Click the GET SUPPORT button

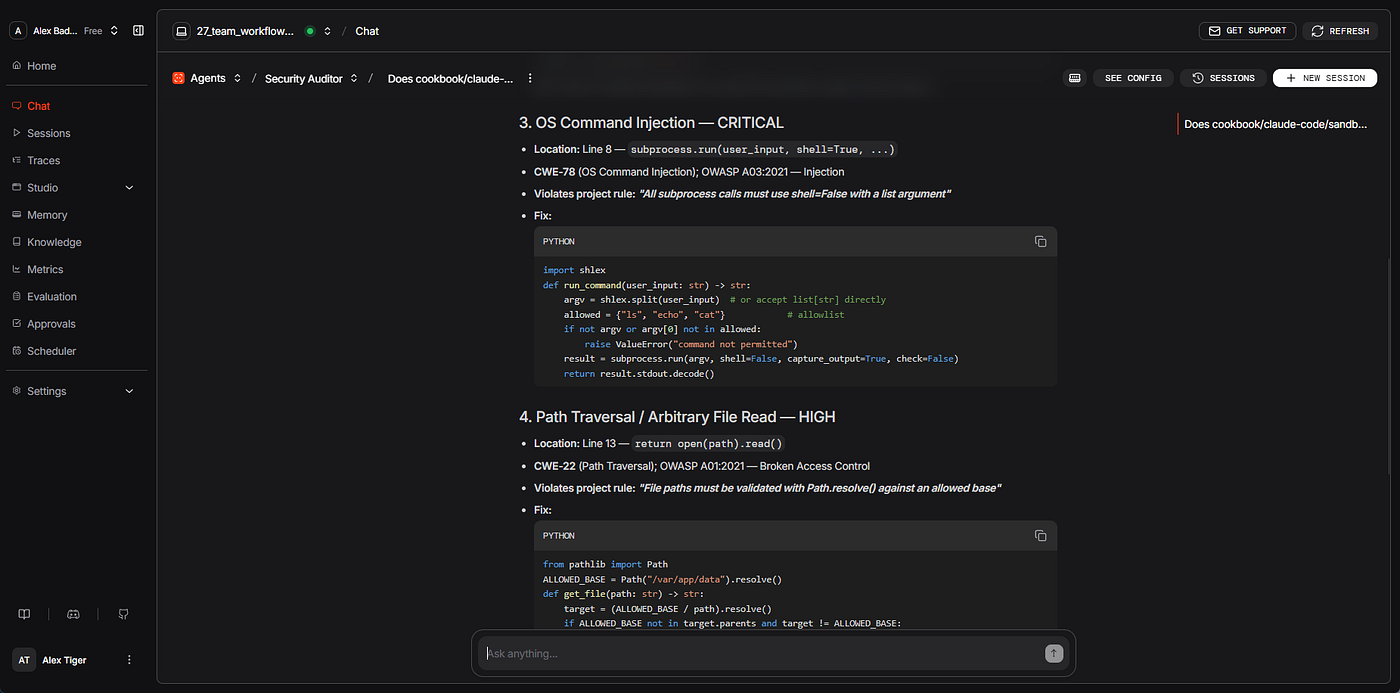(1247, 31)
